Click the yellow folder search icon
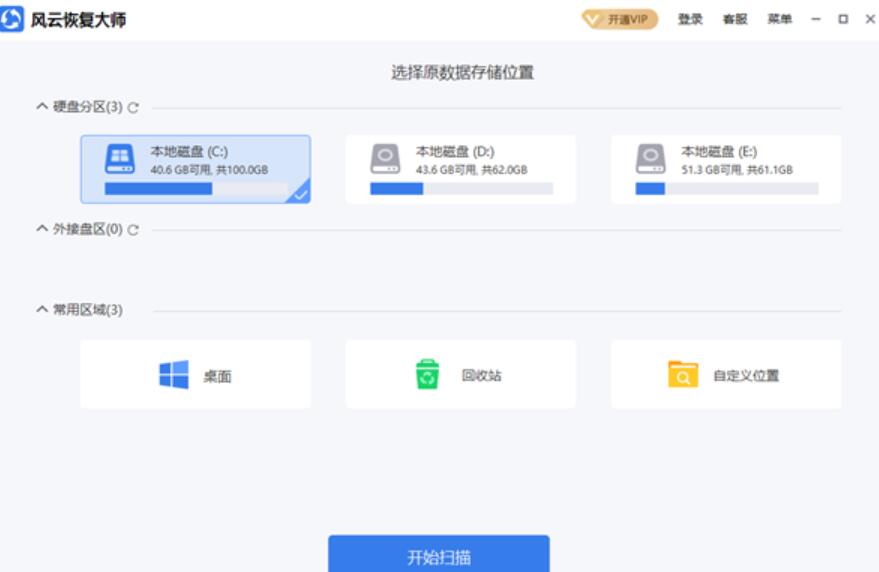The width and height of the screenshot is (879, 572). (683, 375)
